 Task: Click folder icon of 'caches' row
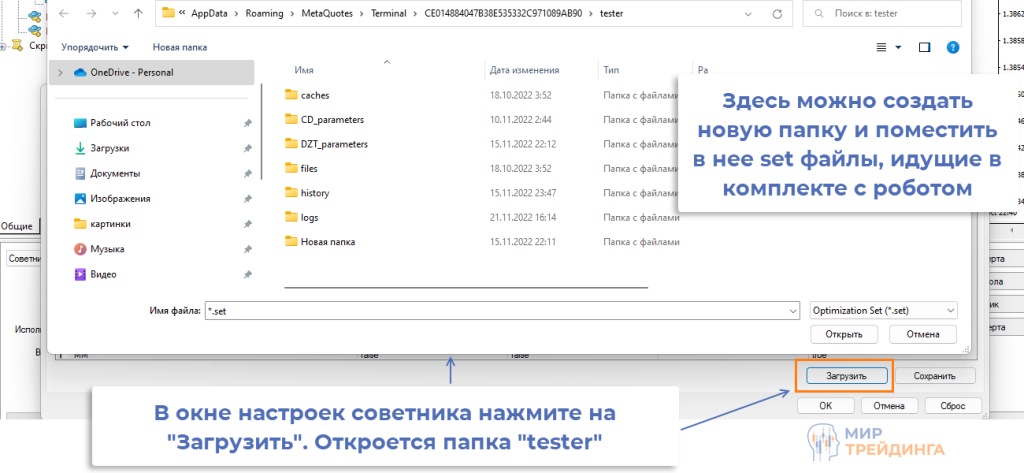point(291,95)
